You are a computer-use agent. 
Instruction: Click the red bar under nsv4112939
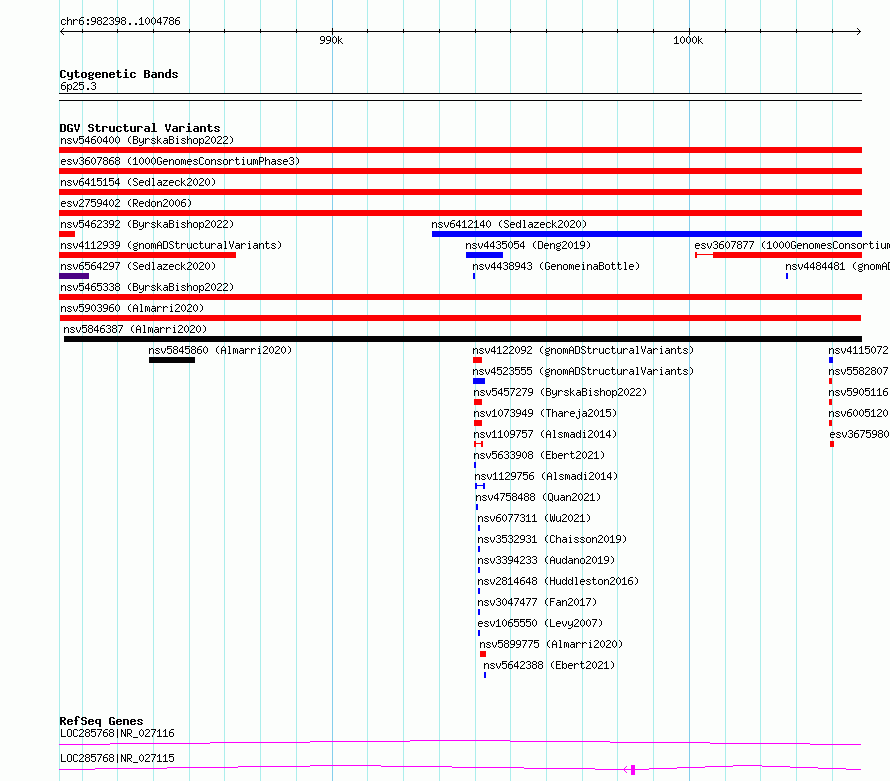pyautogui.click(x=148, y=255)
